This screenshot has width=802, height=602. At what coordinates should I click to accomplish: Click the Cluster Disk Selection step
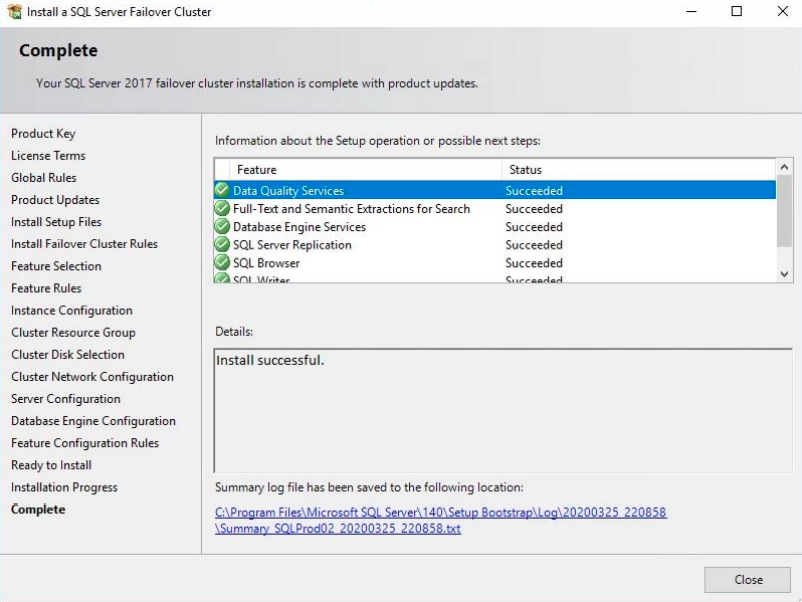(68, 354)
